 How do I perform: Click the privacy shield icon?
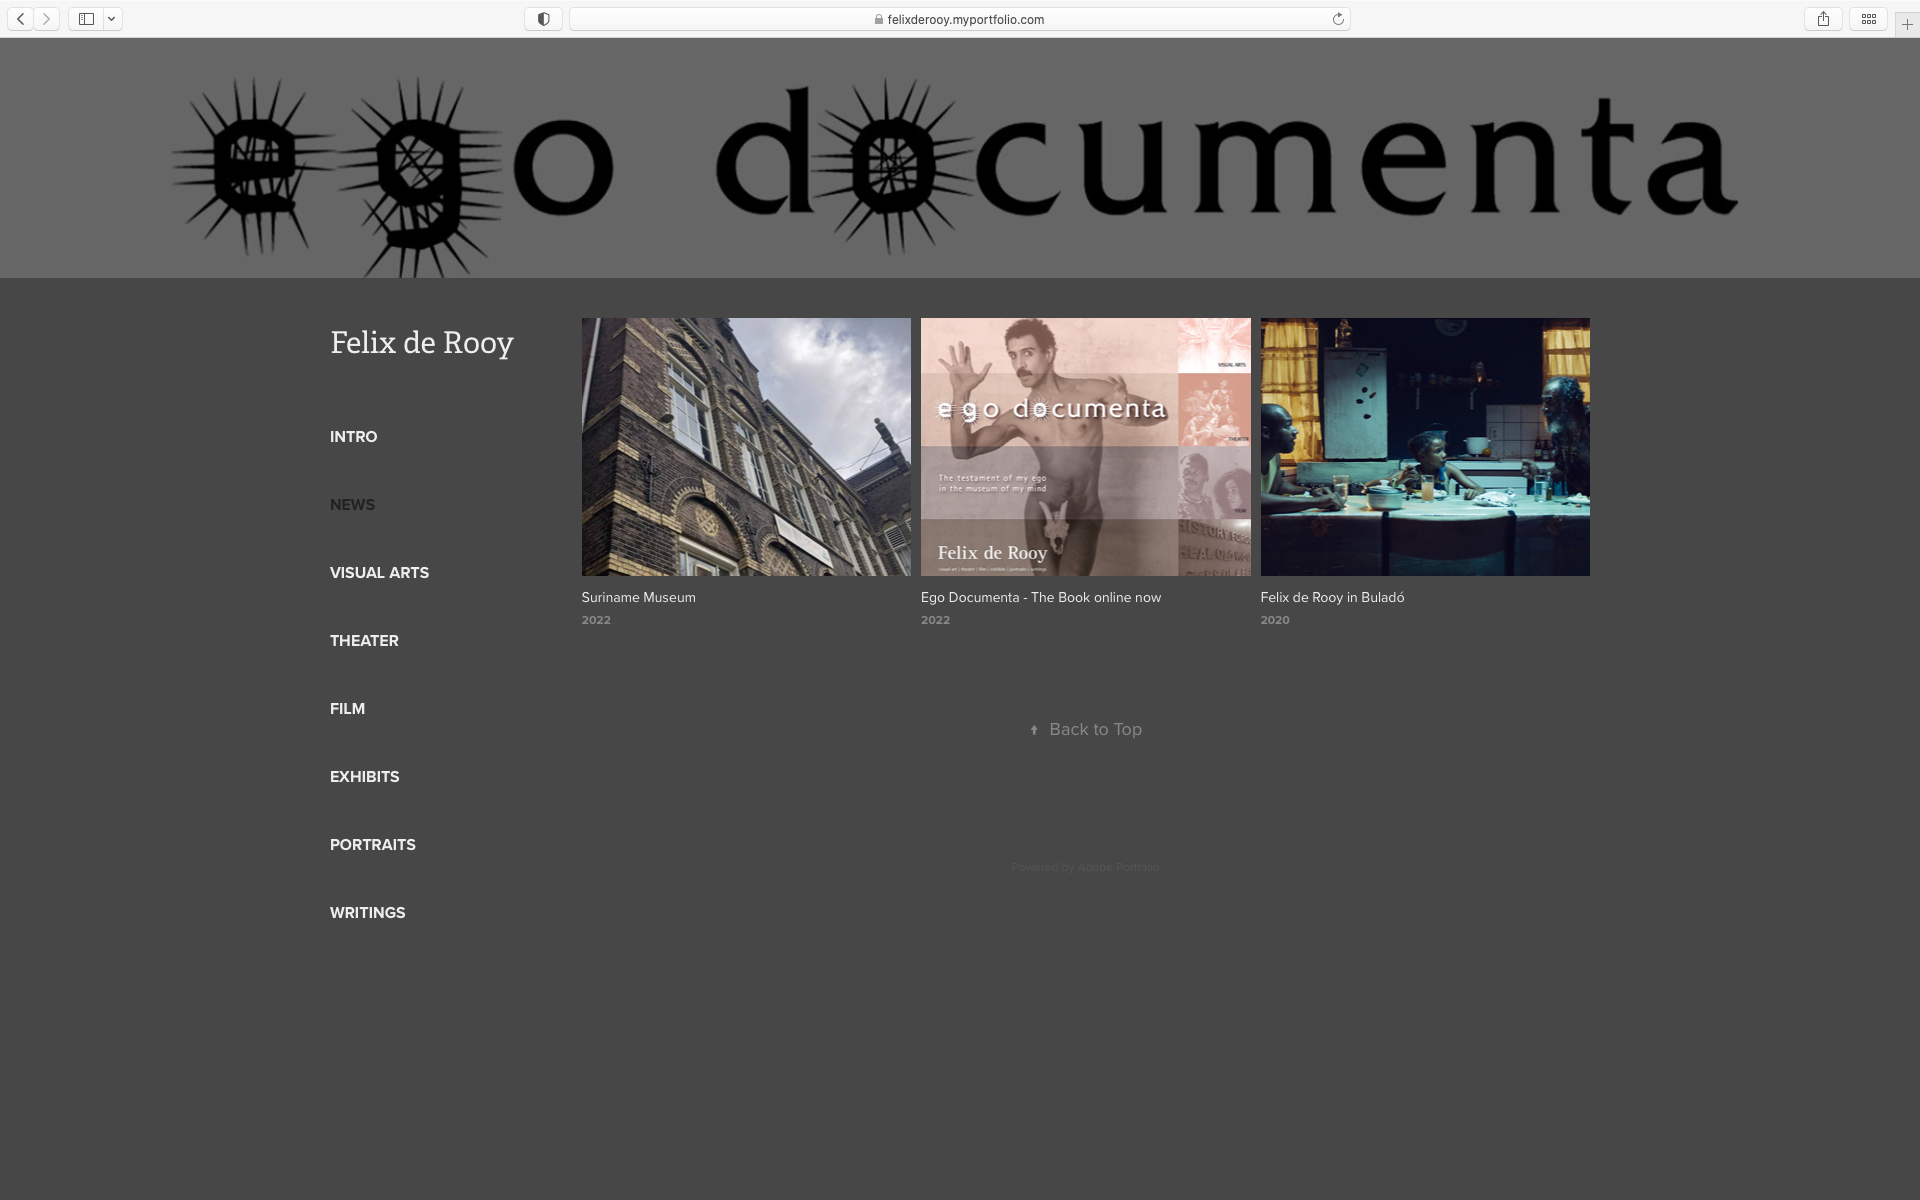[x=543, y=19]
